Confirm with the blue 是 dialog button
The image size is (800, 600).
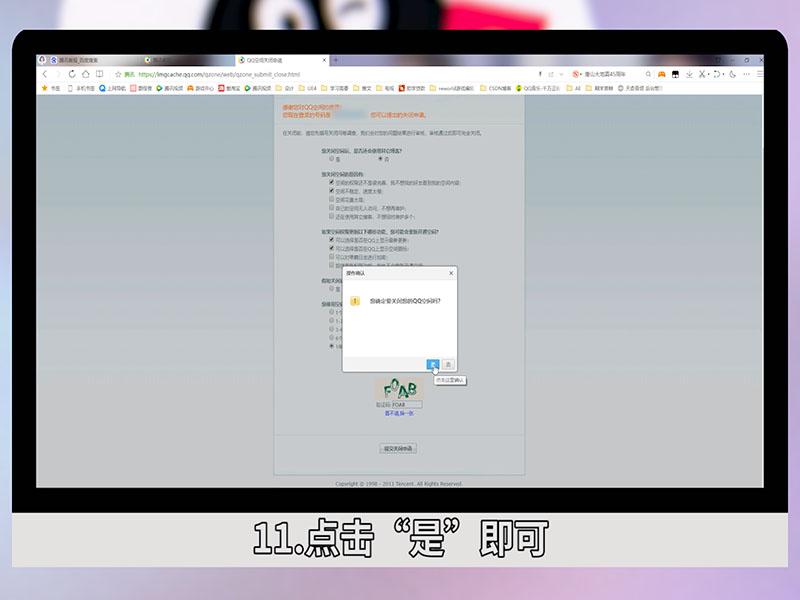[433, 364]
